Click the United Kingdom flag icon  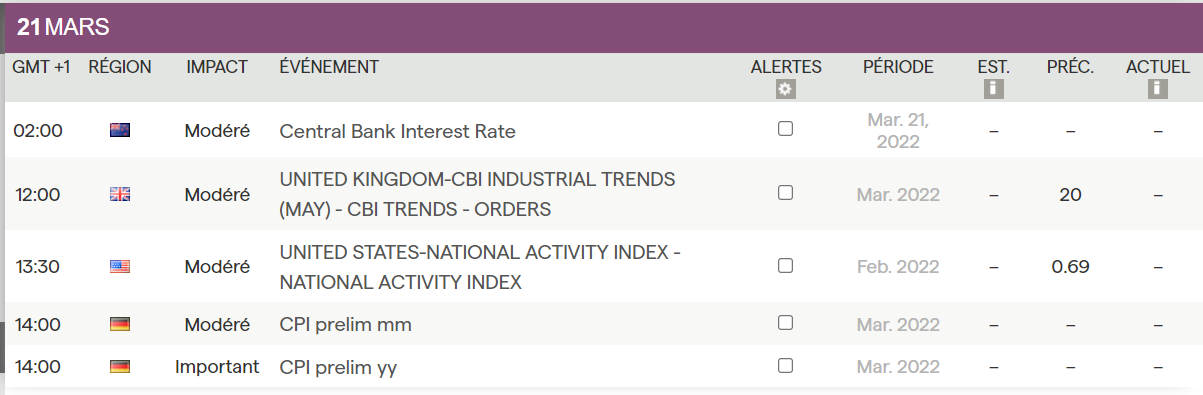pyautogui.click(x=120, y=195)
